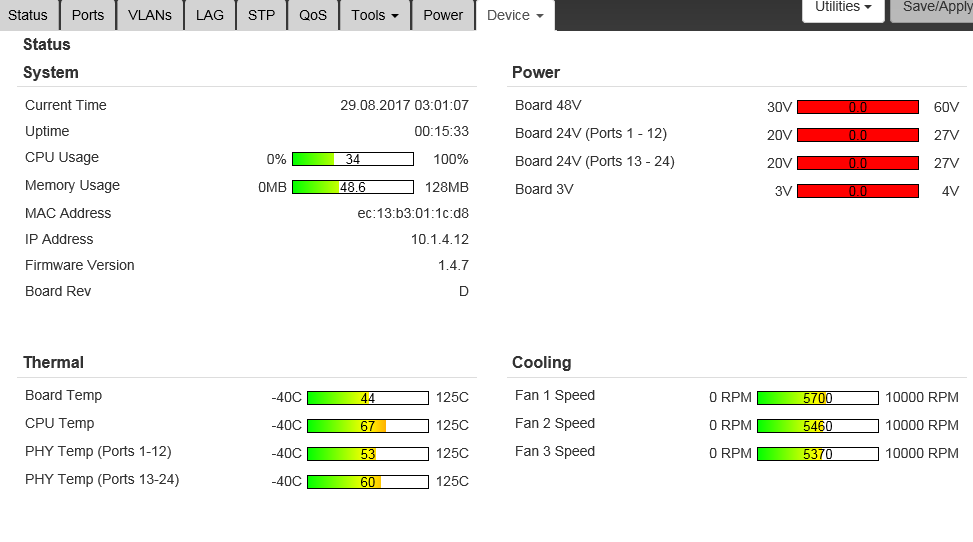Click the CPU Temp gauge bar
The width and height of the screenshot is (973, 542).
pyautogui.click(x=367, y=426)
